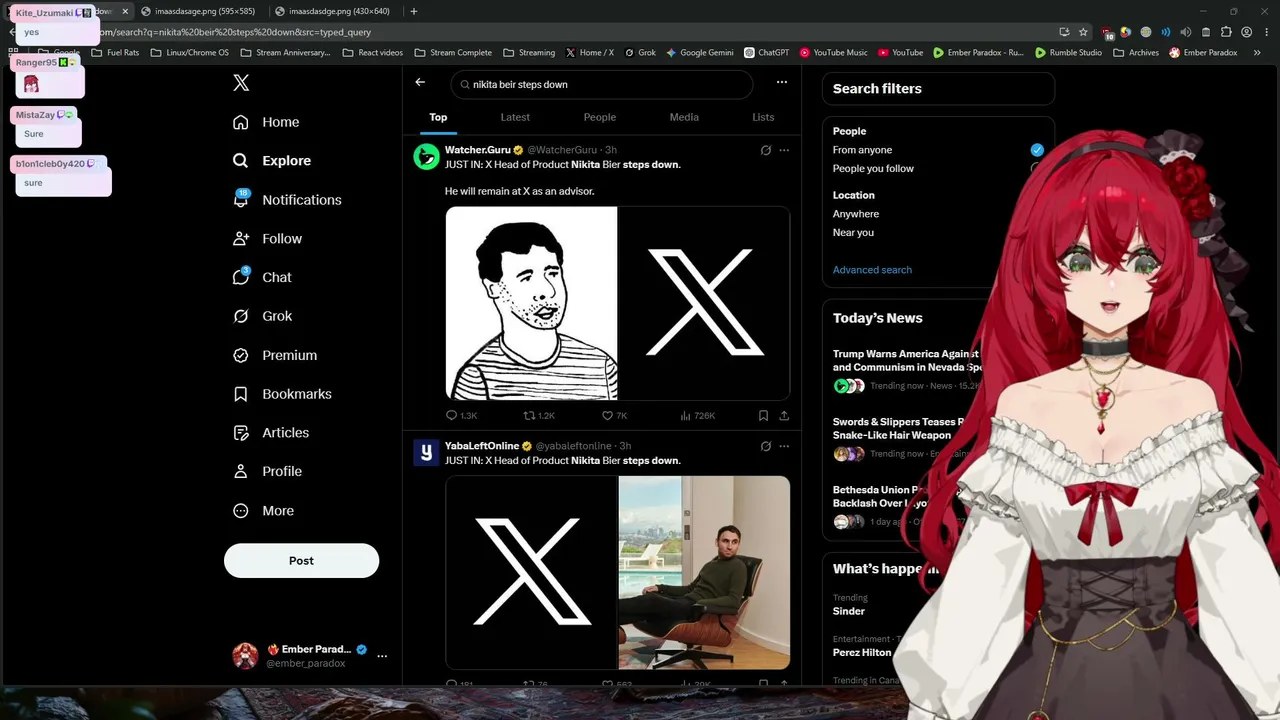Viewport: 1280px width, 720px height.
Task: Open more options on Watcher.Guru post
Action: [x=784, y=150]
